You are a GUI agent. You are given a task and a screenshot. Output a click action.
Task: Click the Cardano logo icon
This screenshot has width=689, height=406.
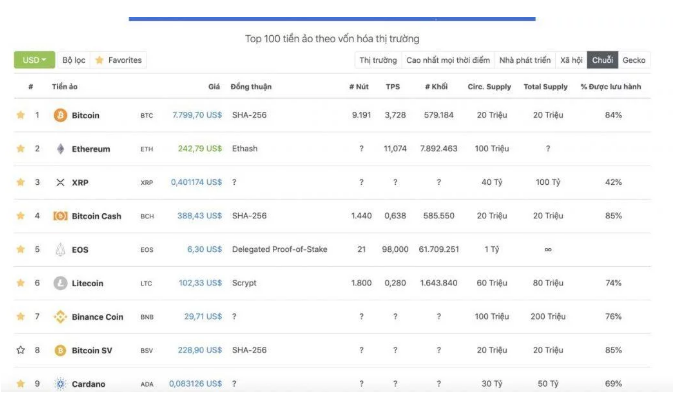60,384
